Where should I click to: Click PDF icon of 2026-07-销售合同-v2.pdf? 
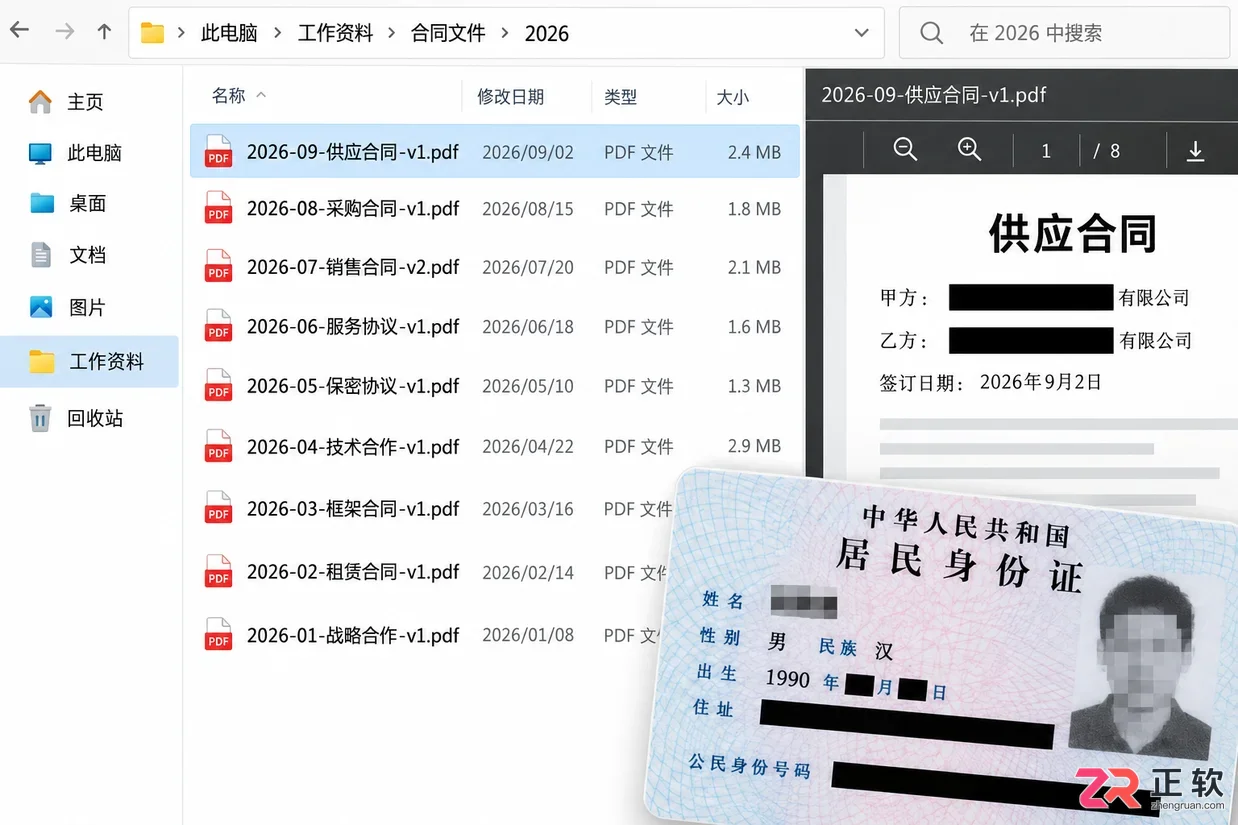(218, 267)
